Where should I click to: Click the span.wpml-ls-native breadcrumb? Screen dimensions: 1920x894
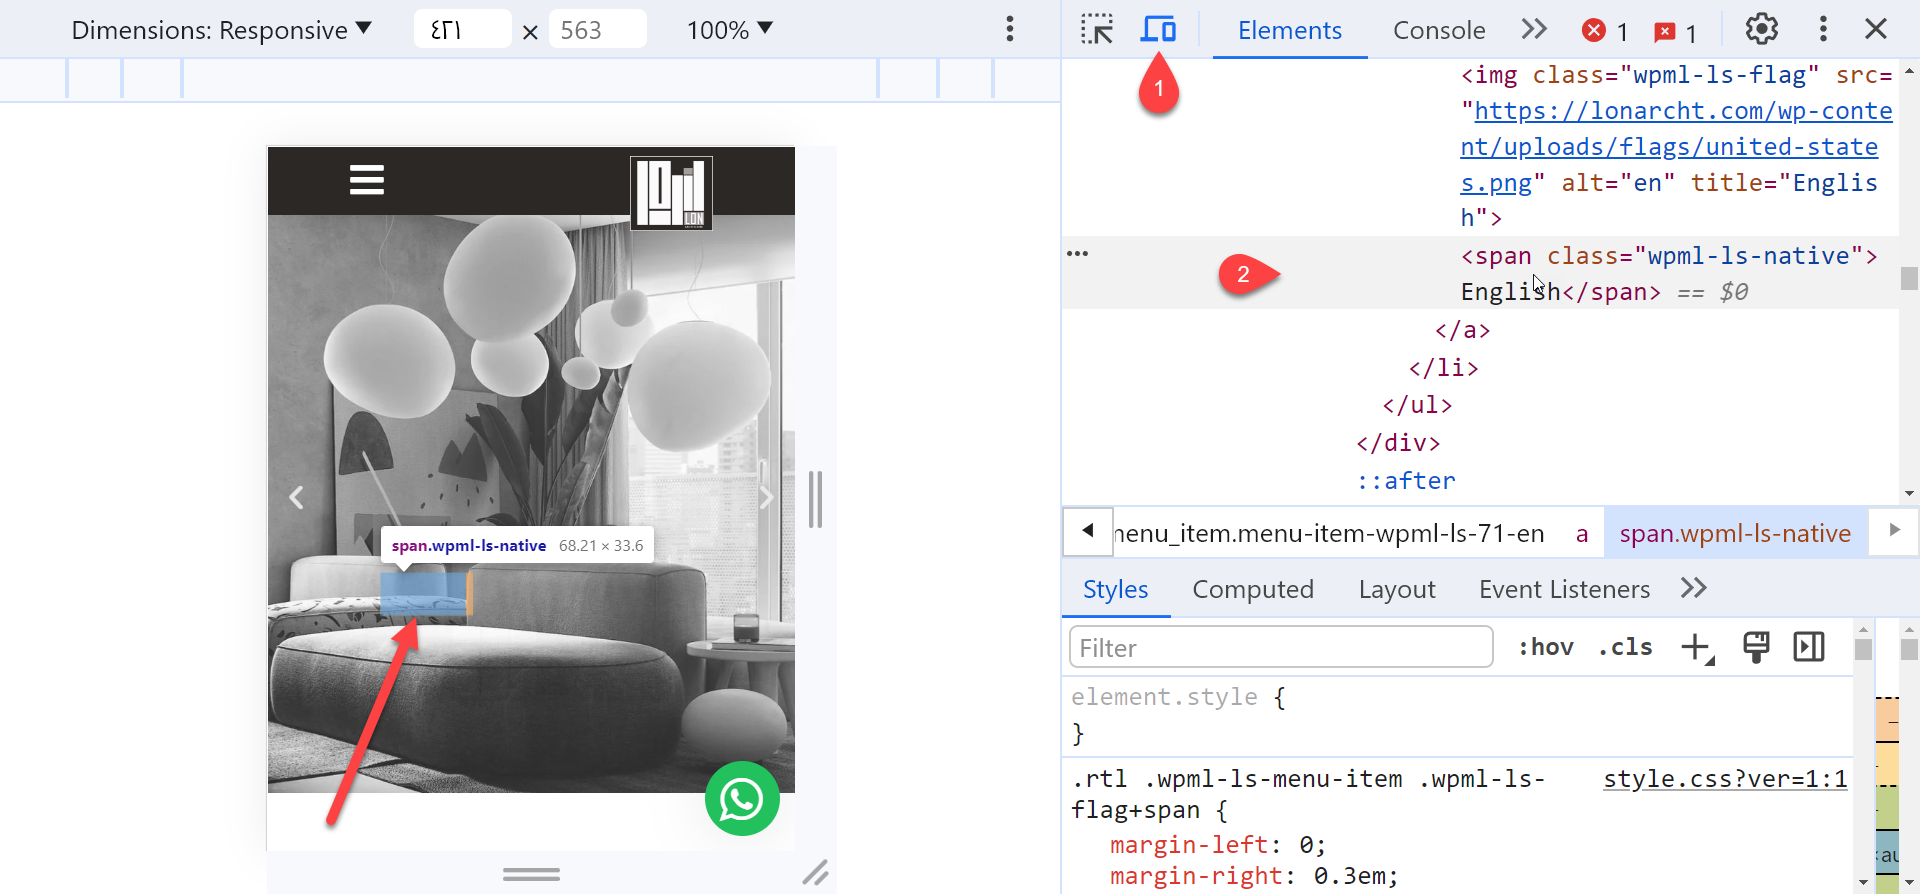click(1735, 533)
